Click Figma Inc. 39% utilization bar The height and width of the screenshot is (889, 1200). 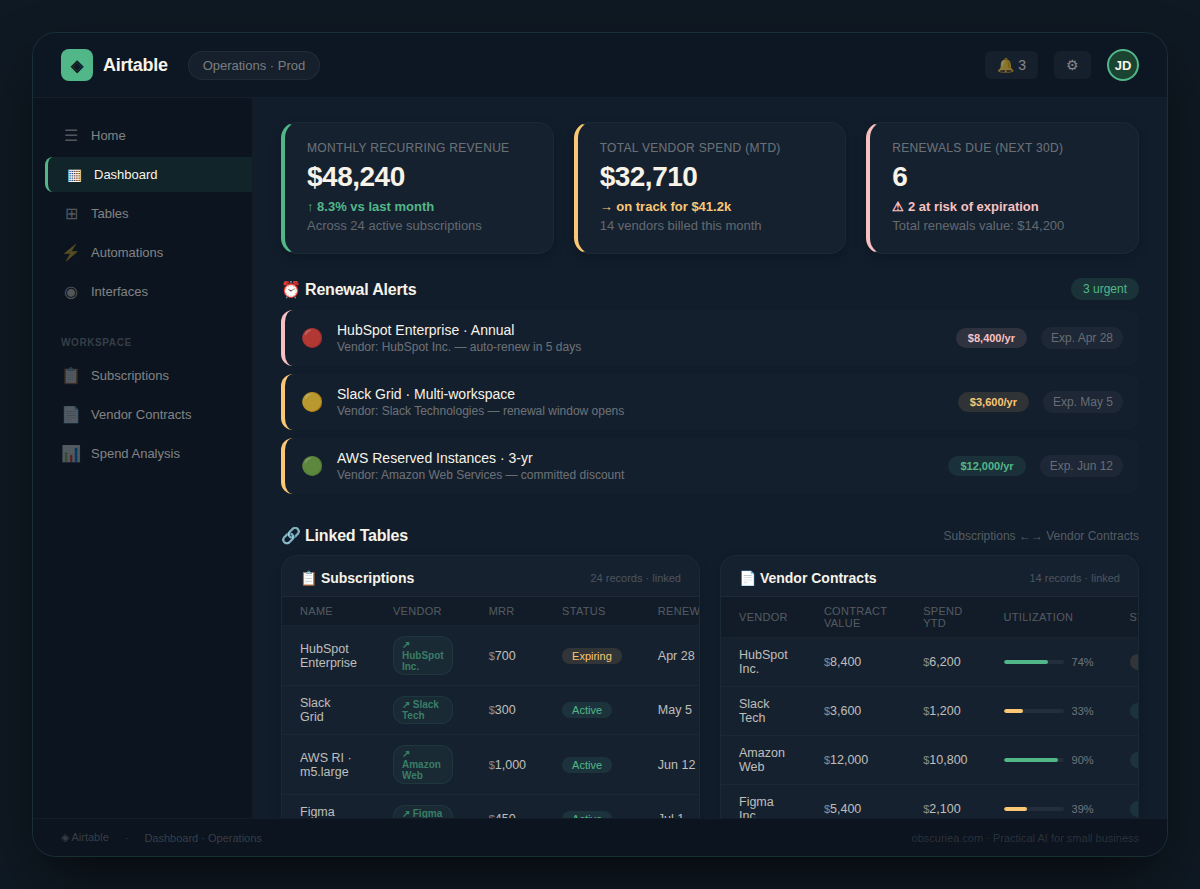tap(1034, 809)
